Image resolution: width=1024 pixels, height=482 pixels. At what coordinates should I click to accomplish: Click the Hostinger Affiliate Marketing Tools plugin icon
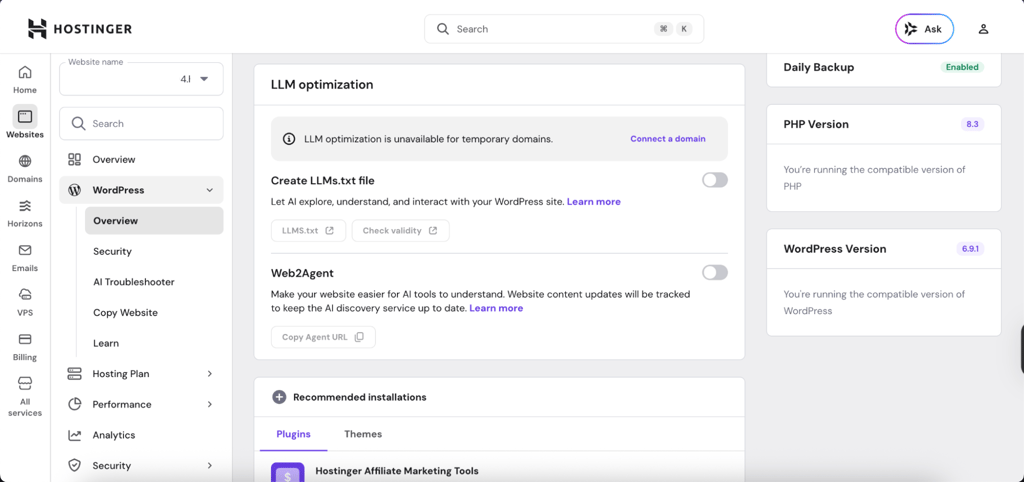point(287,473)
